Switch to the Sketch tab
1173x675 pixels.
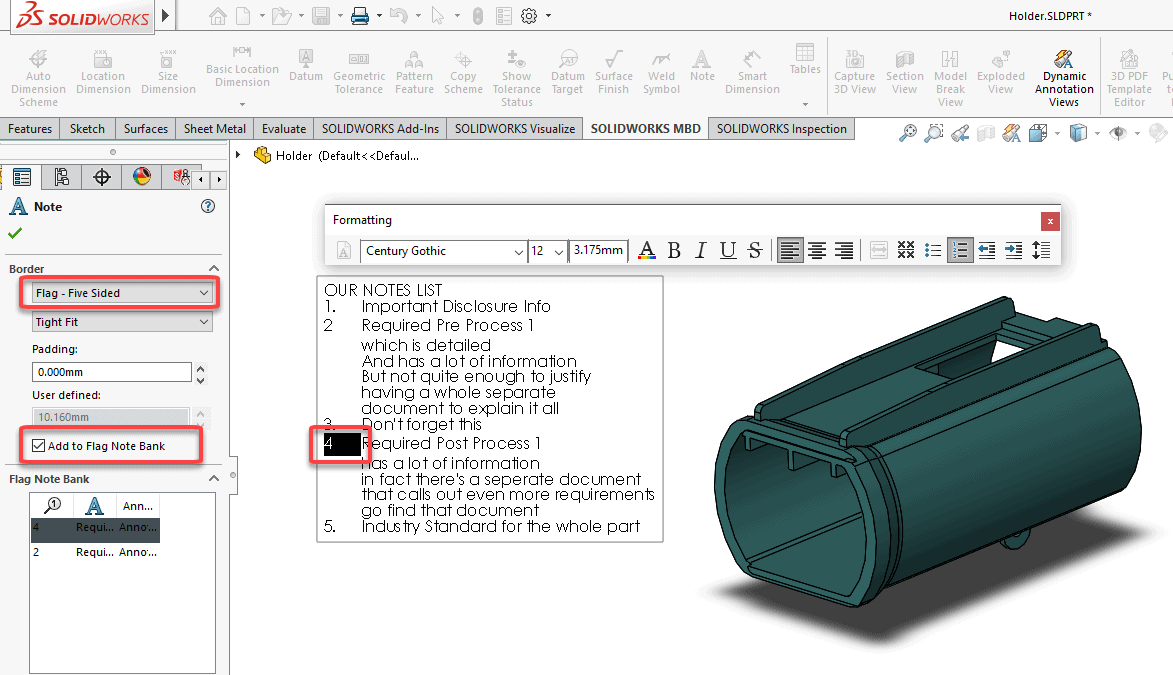tap(88, 129)
